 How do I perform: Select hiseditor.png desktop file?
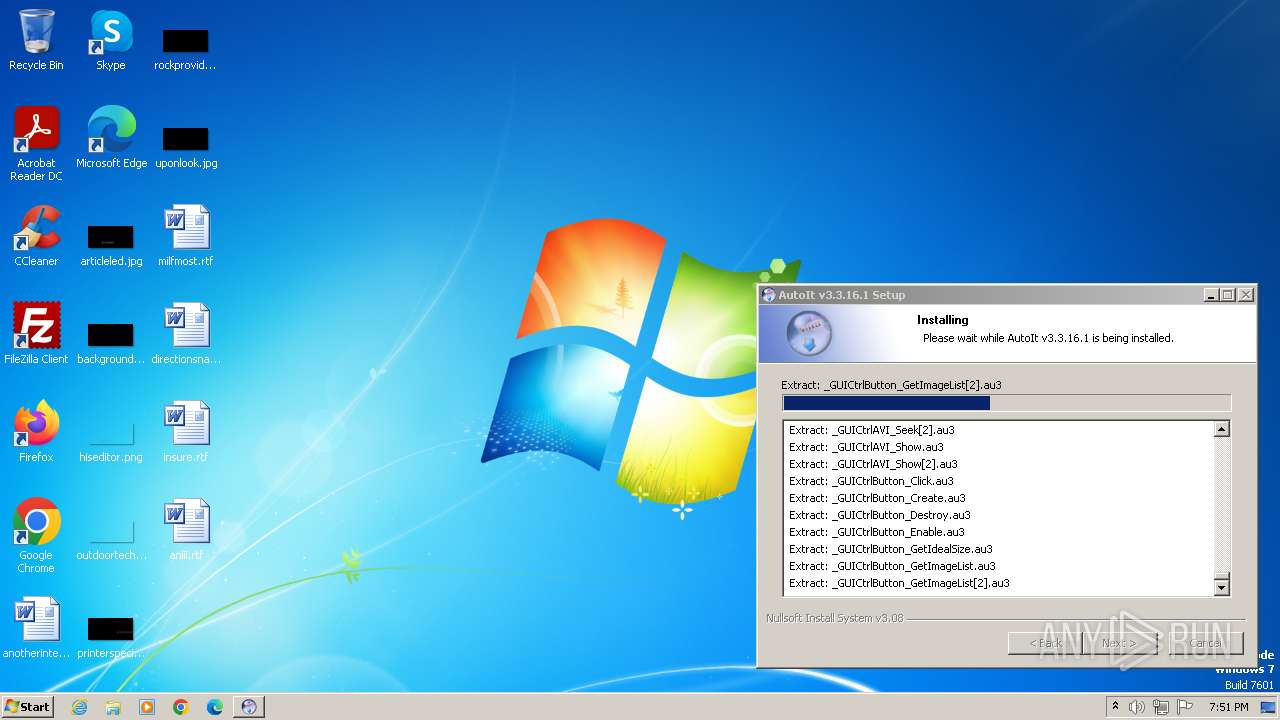click(111, 441)
